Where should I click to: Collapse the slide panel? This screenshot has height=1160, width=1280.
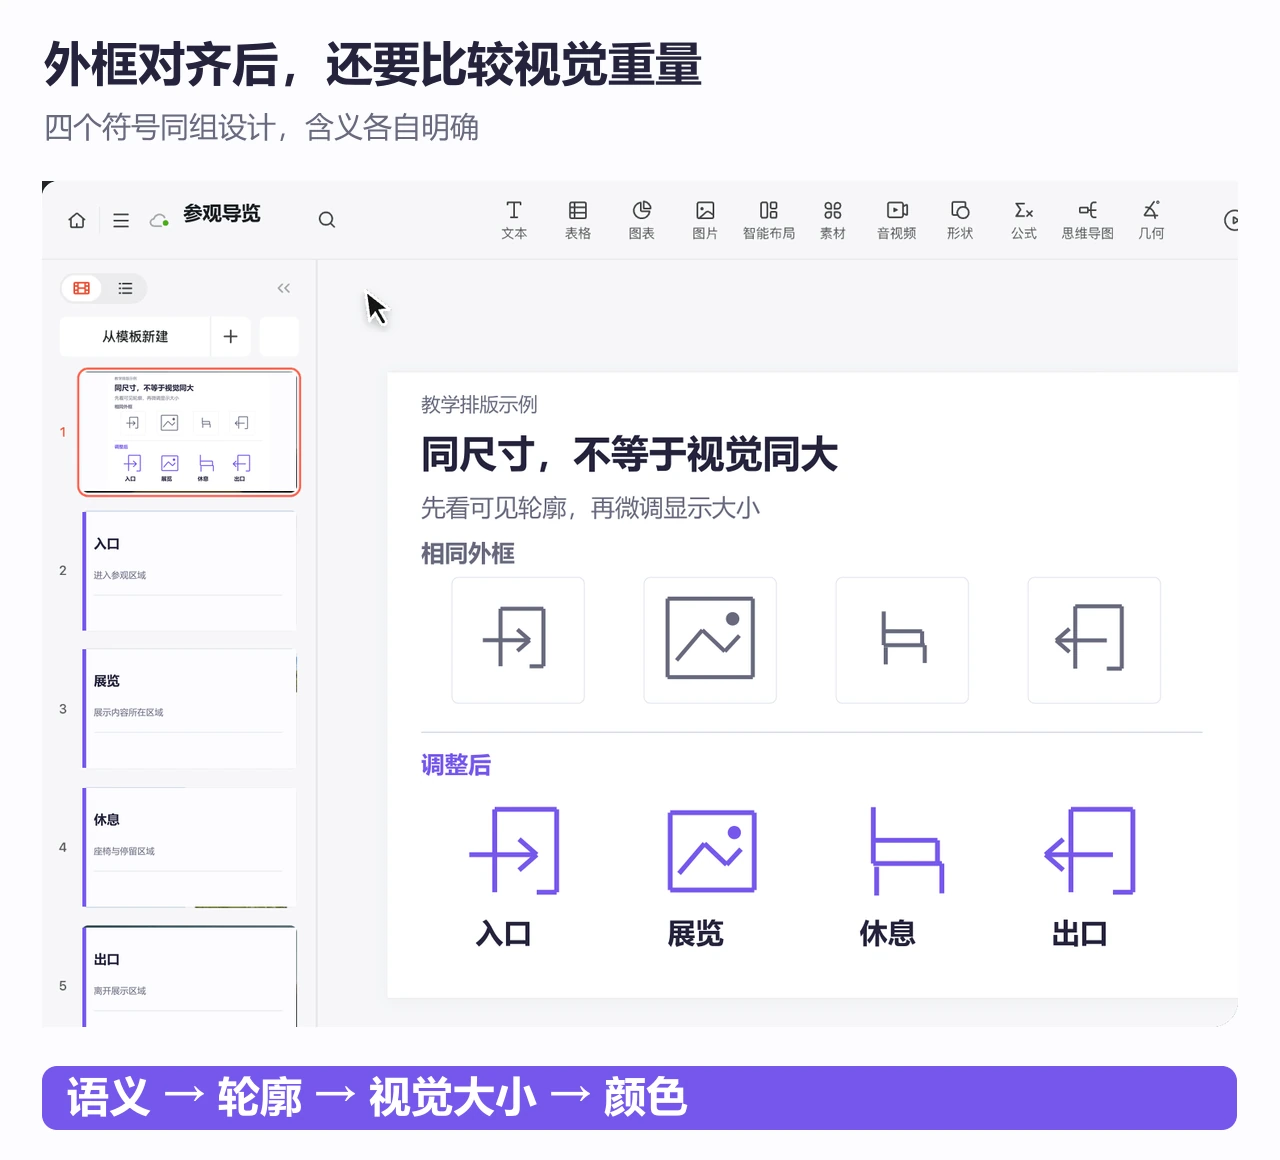[x=284, y=288]
